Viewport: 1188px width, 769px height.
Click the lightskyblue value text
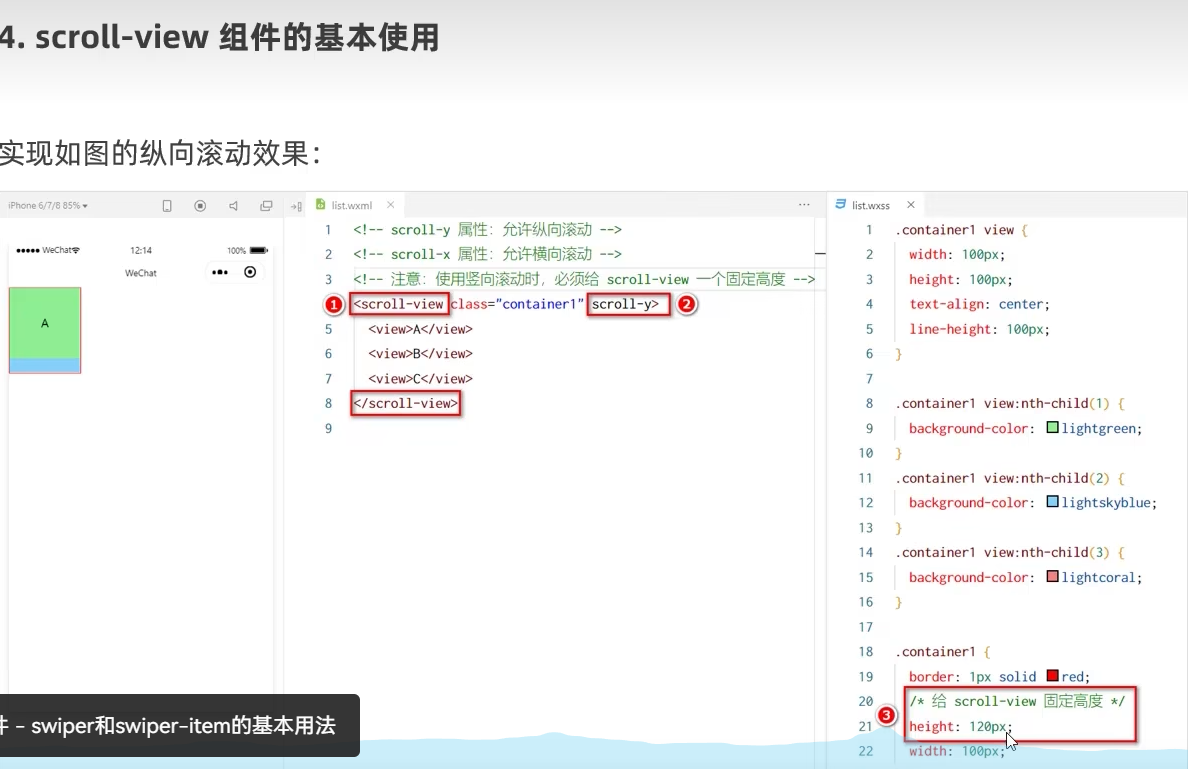click(x=1106, y=502)
